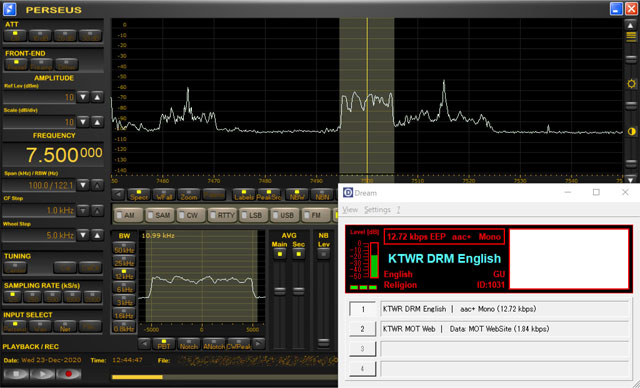Image resolution: width=640 pixels, height=388 pixels.
Task: Increase Scale dB/div with the up arrow
Action: [x=97, y=122]
